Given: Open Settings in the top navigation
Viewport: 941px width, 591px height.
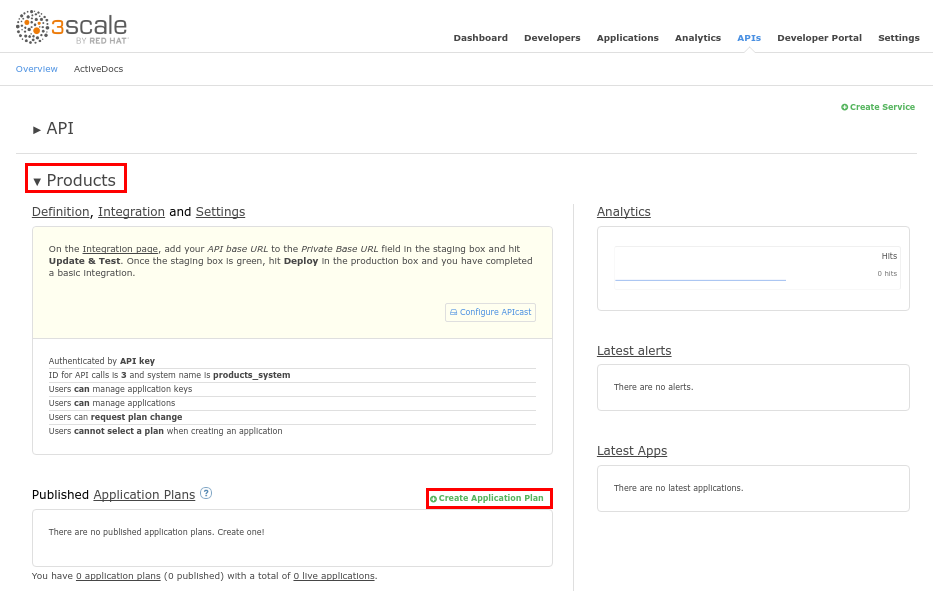Looking at the screenshot, I should (898, 38).
